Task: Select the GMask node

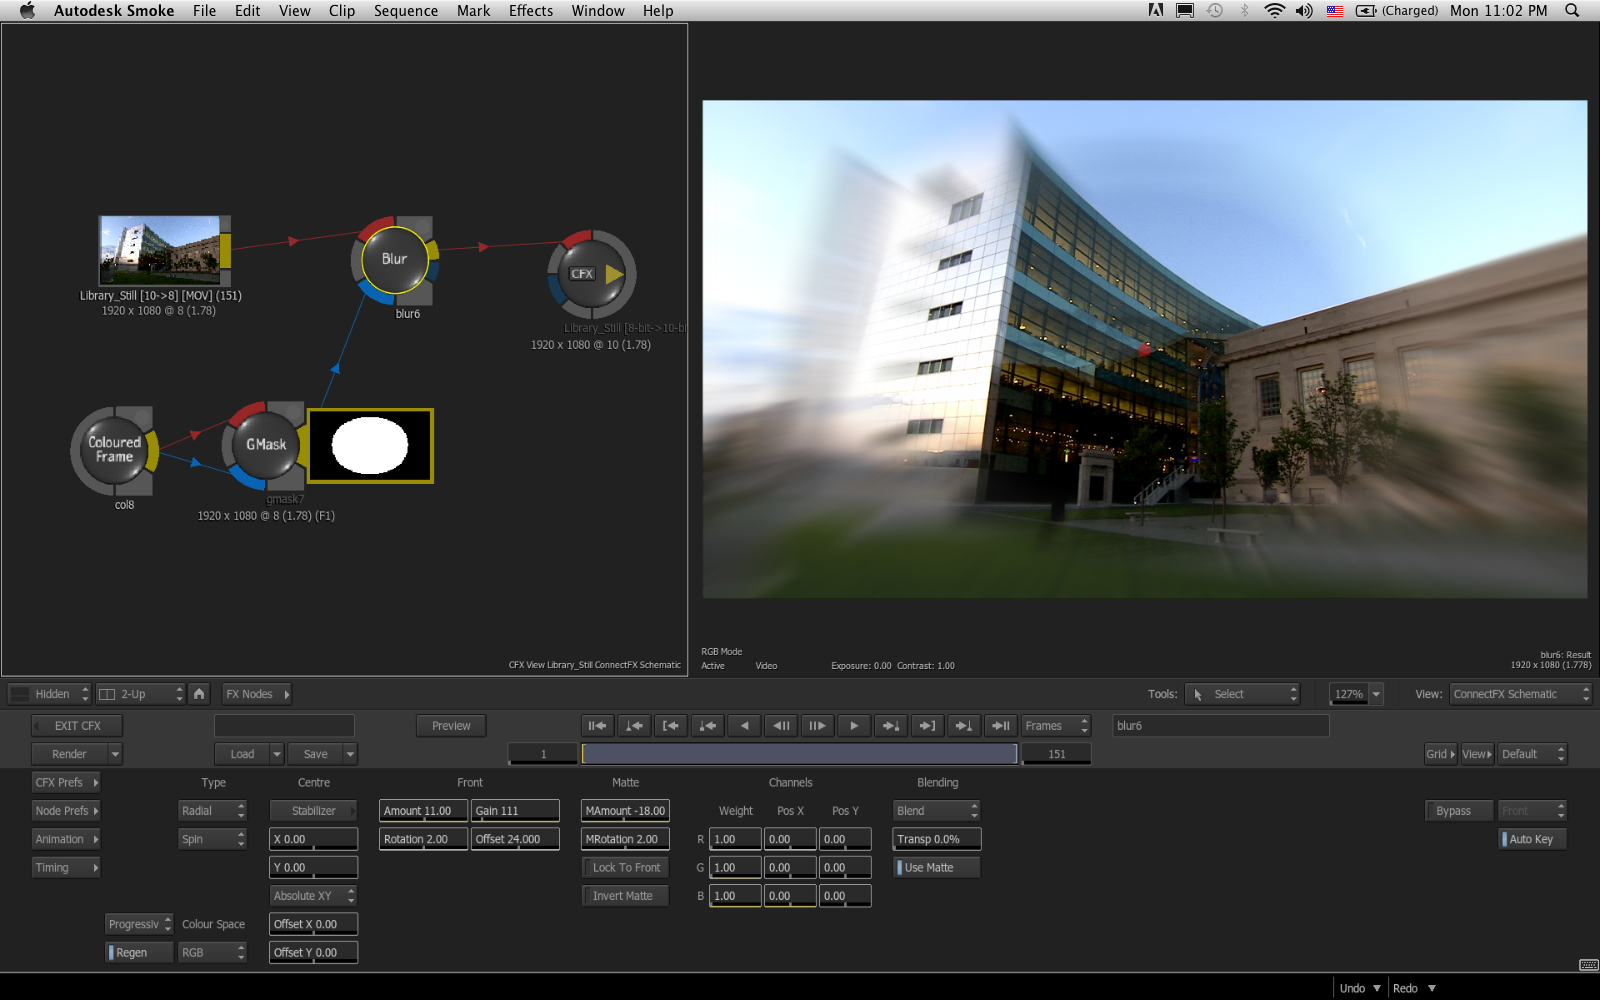Action: 265,445
